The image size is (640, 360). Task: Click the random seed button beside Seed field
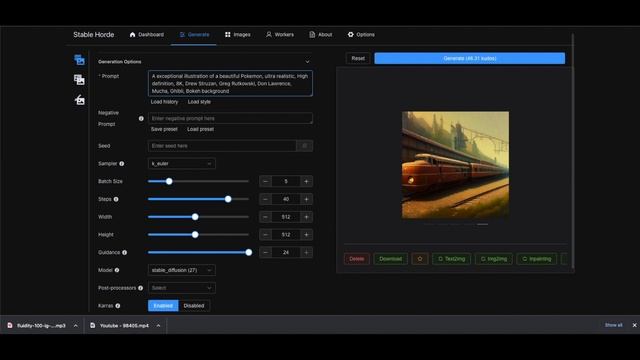click(304, 146)
